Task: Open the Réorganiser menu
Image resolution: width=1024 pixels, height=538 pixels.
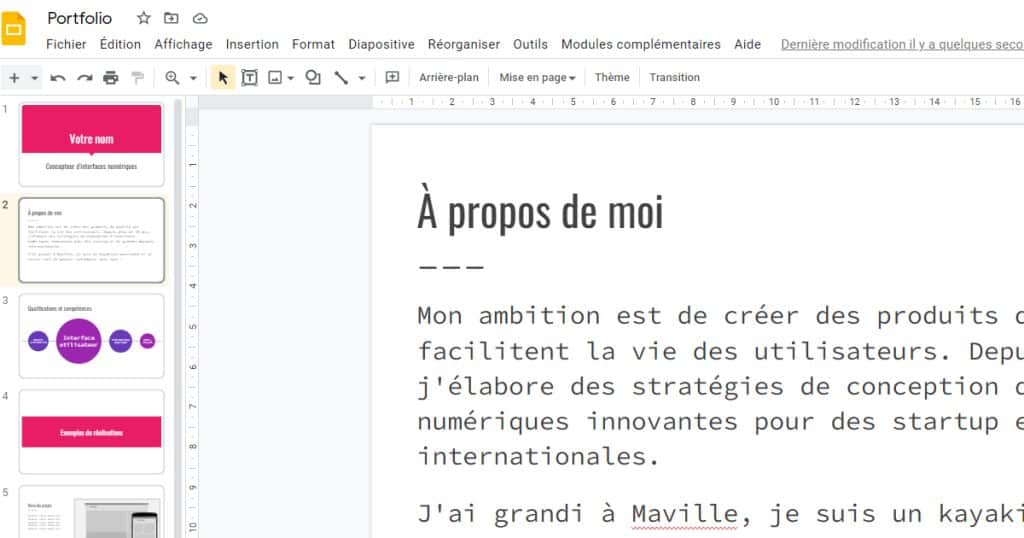Action: (464, 44)
